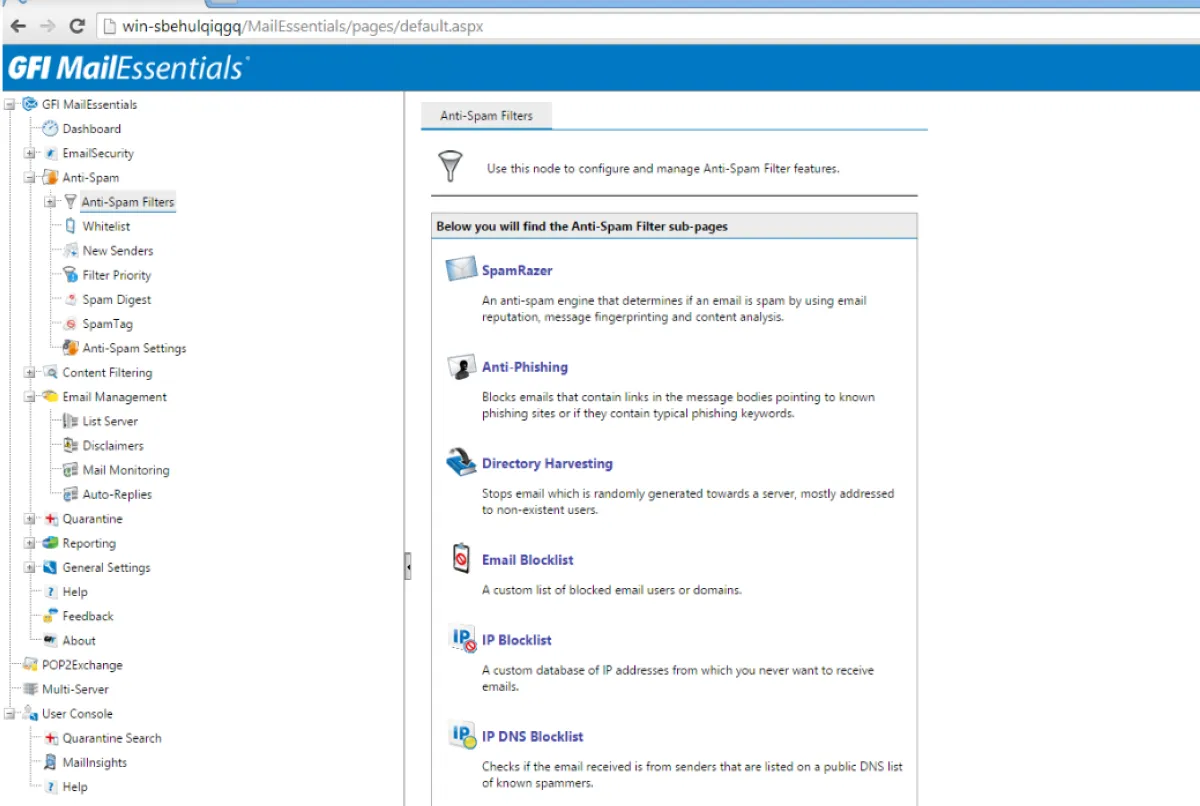The image size is (1200, 806).
Task: Open Anti-Spam Settings via its icon
Action: pos(70,348)
